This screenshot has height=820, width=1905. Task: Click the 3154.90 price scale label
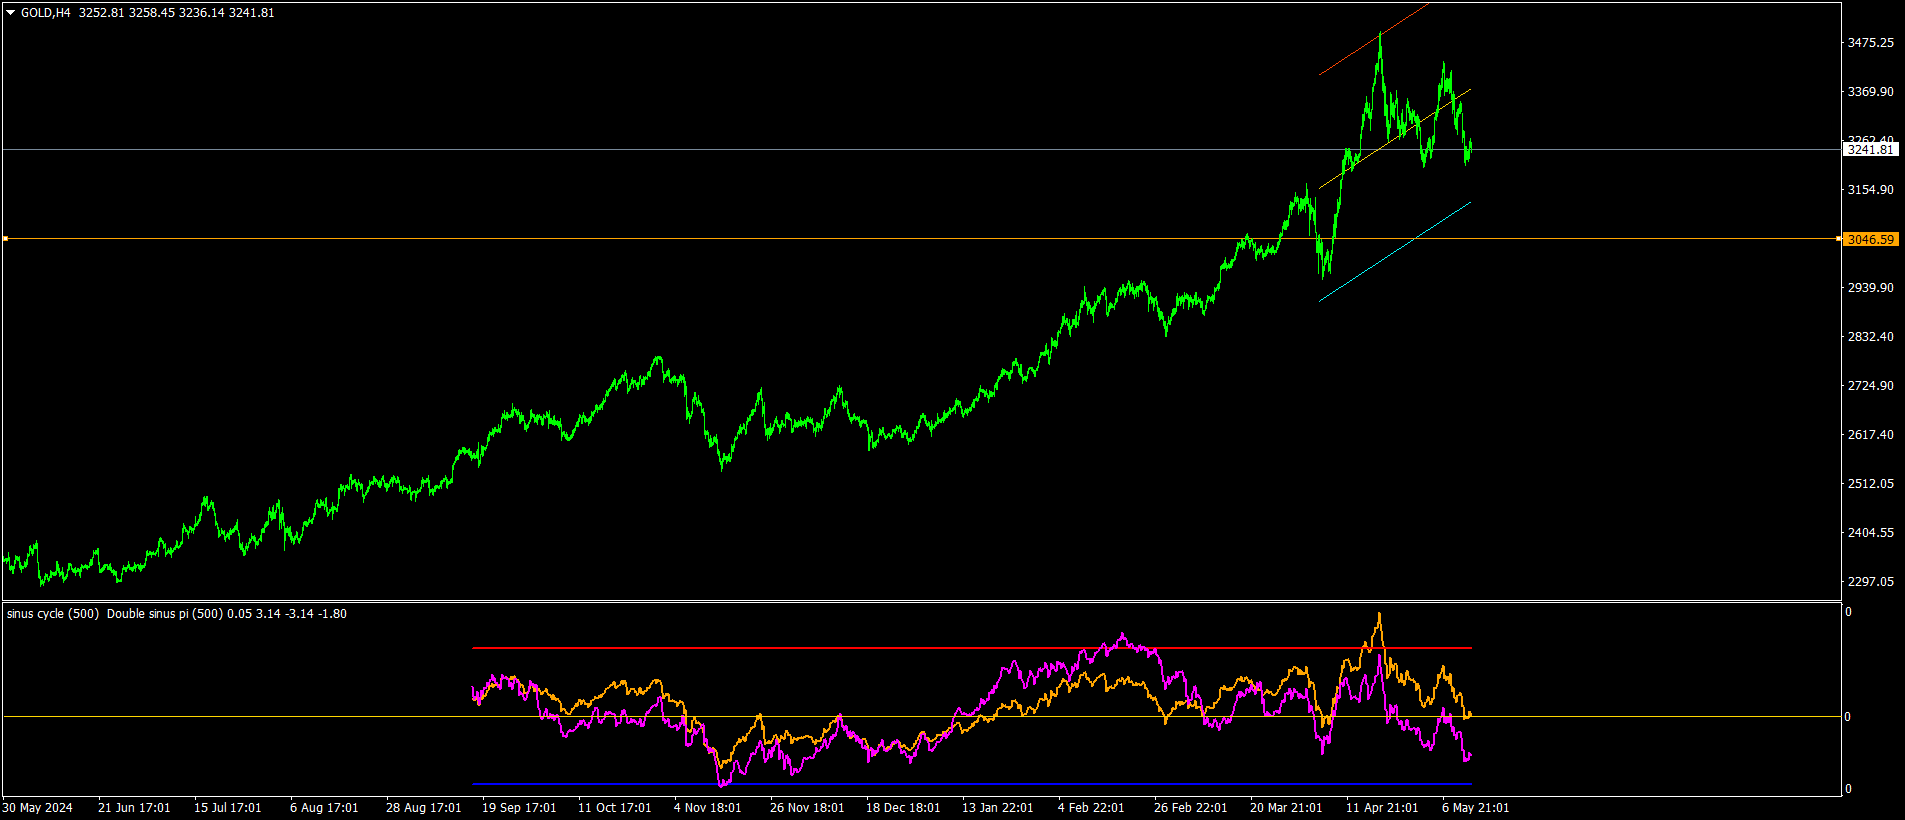[x=1870, y=190]
